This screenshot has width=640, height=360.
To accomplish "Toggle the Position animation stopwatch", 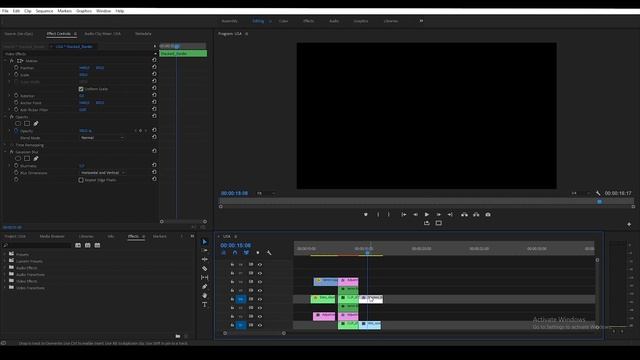I will 16,68.
